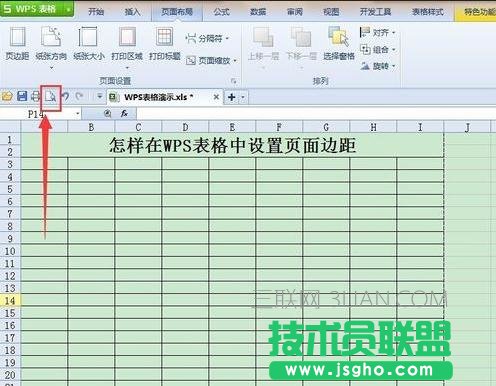Click the save disk icon
Screen dimensions: 496x386
(x=22, y=97)
